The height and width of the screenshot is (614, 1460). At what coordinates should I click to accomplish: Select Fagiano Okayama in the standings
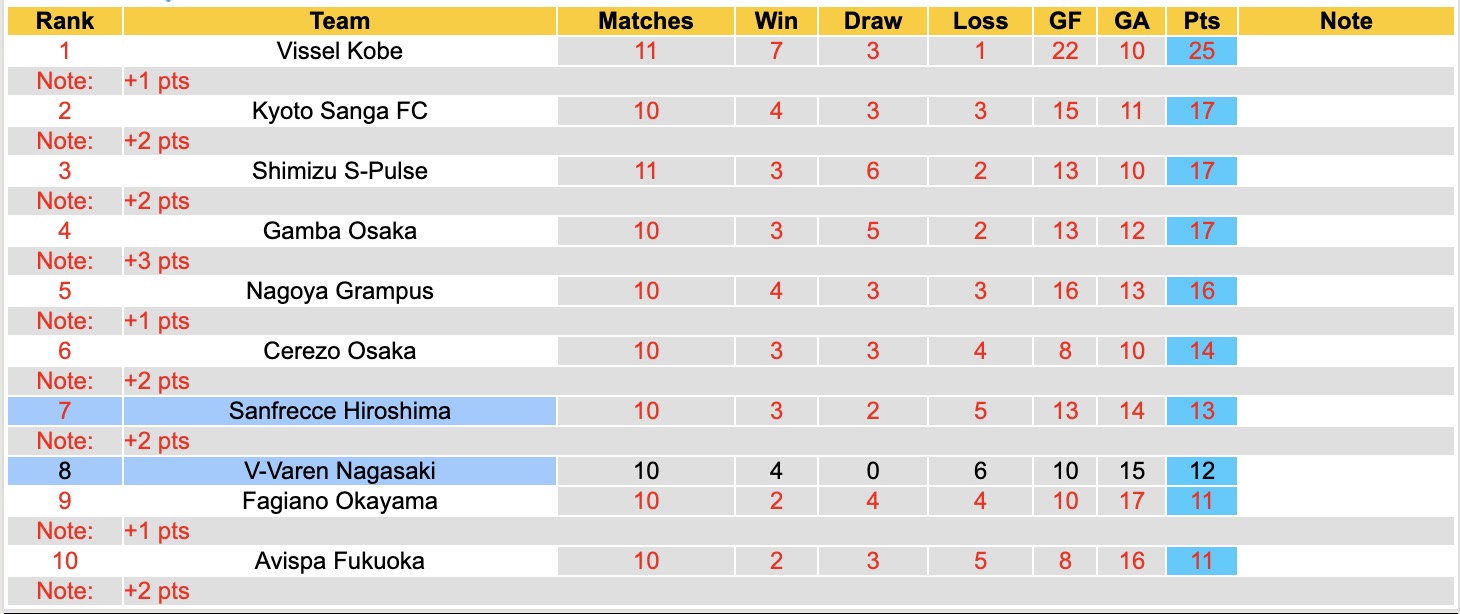(x=339, y=501)
